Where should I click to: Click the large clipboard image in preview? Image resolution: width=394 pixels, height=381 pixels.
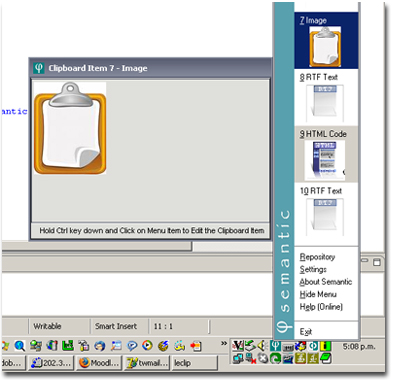tap(70, 128)
